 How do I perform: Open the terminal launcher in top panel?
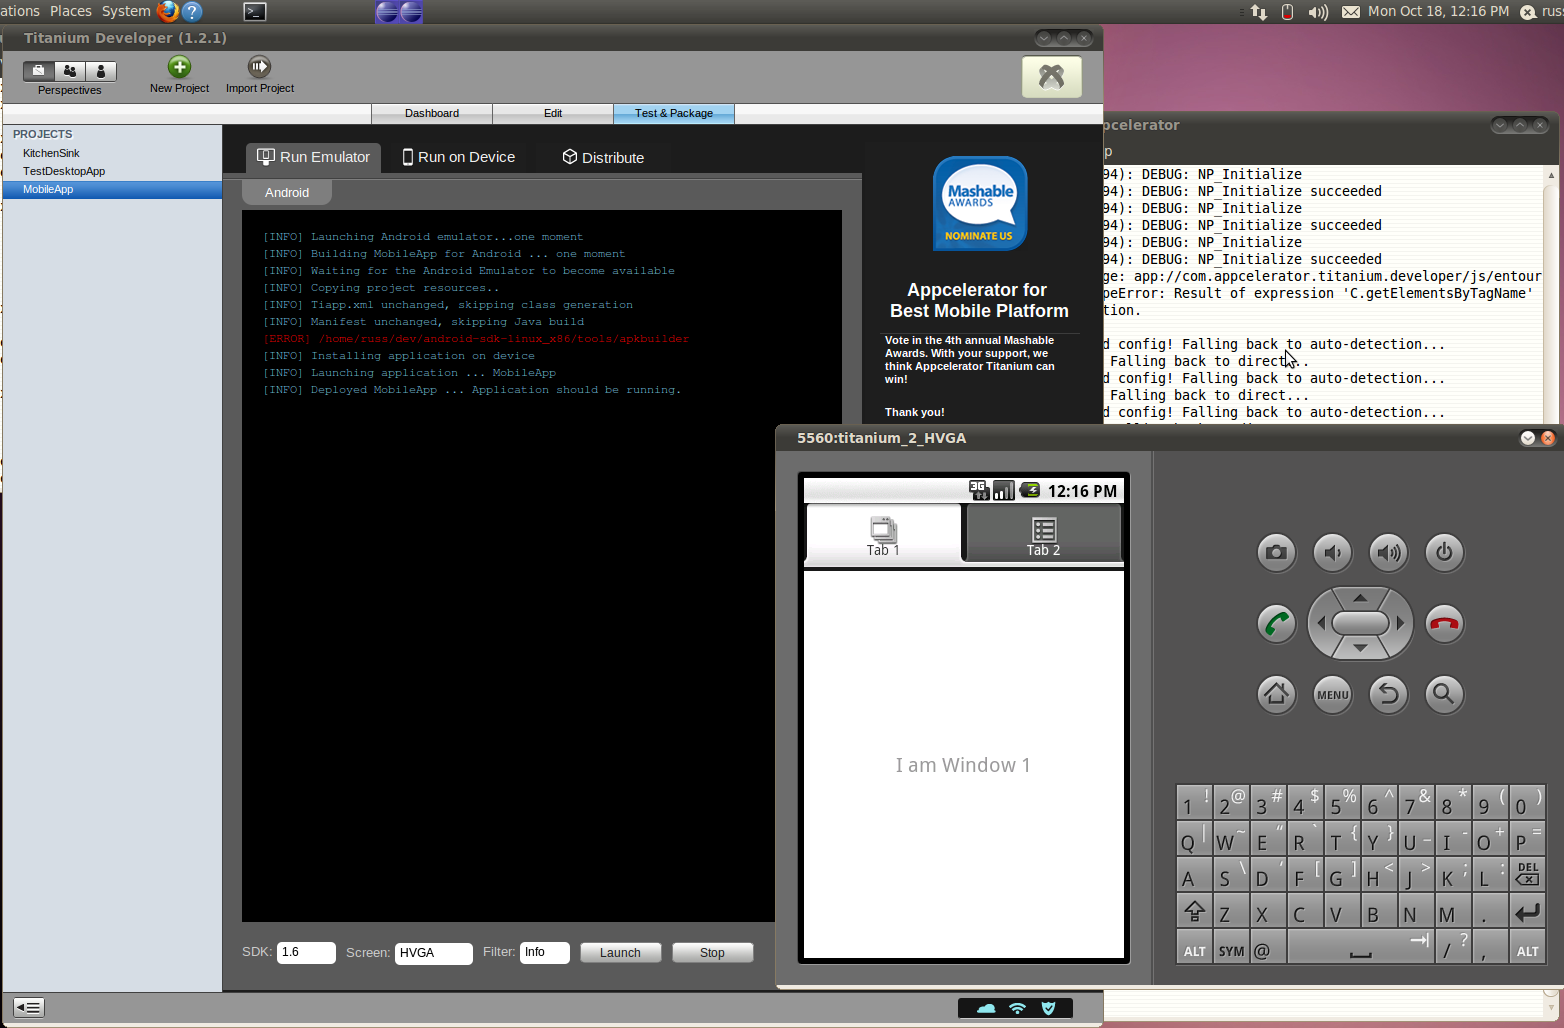[x=255, y=12]
